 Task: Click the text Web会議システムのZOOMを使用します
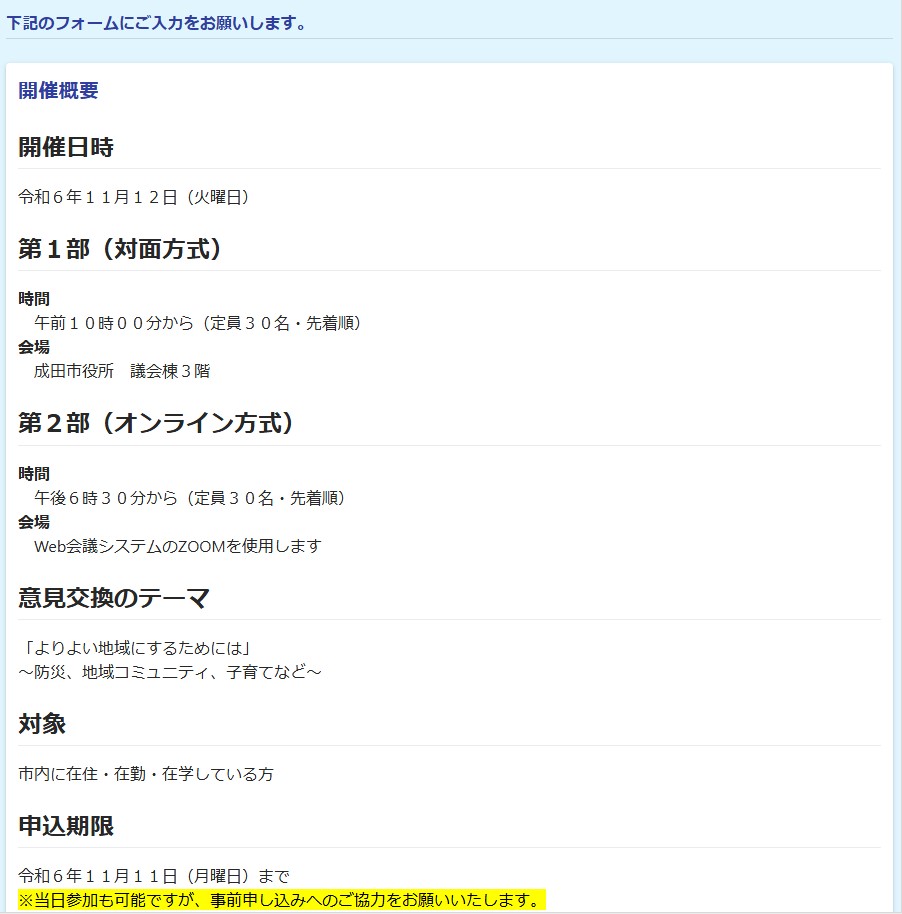178,546
